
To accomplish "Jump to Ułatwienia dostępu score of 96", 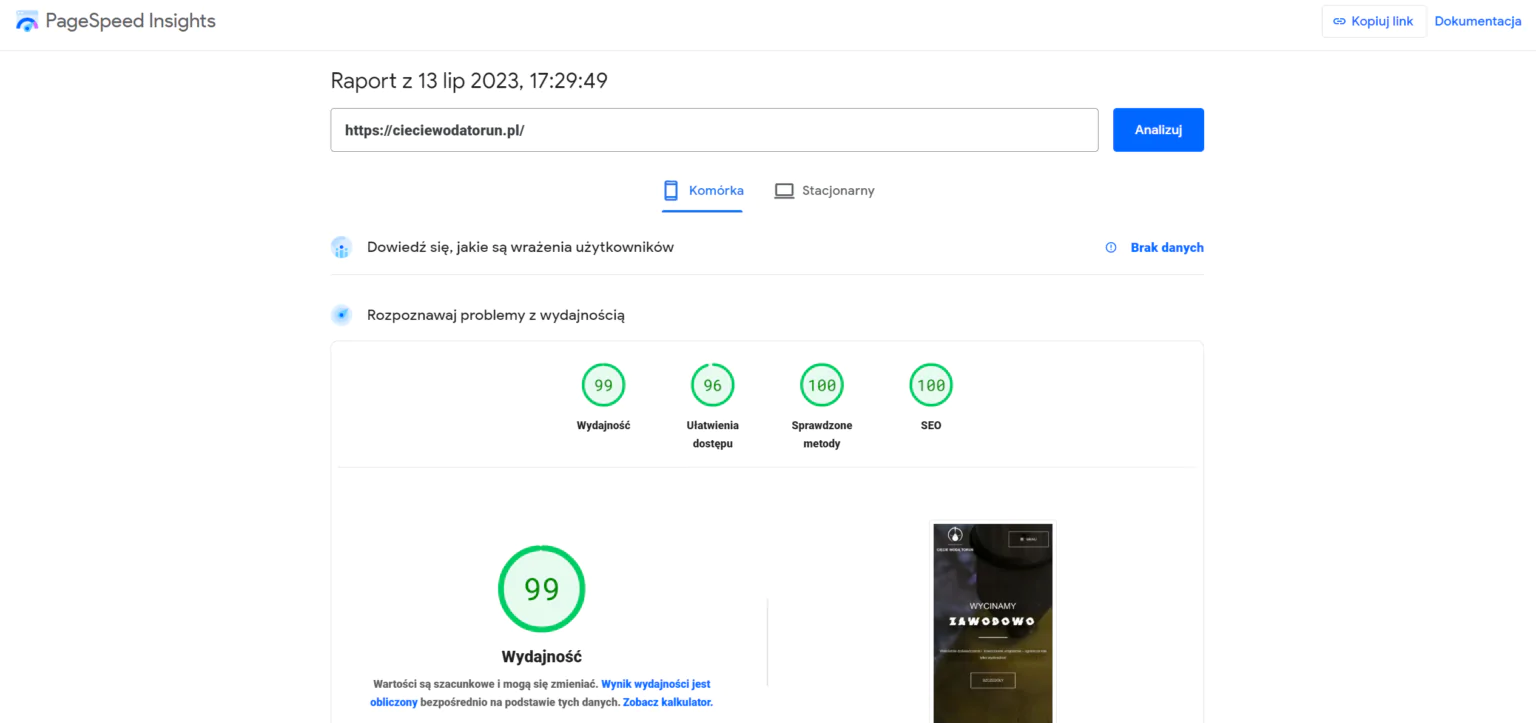I will 712,385.
